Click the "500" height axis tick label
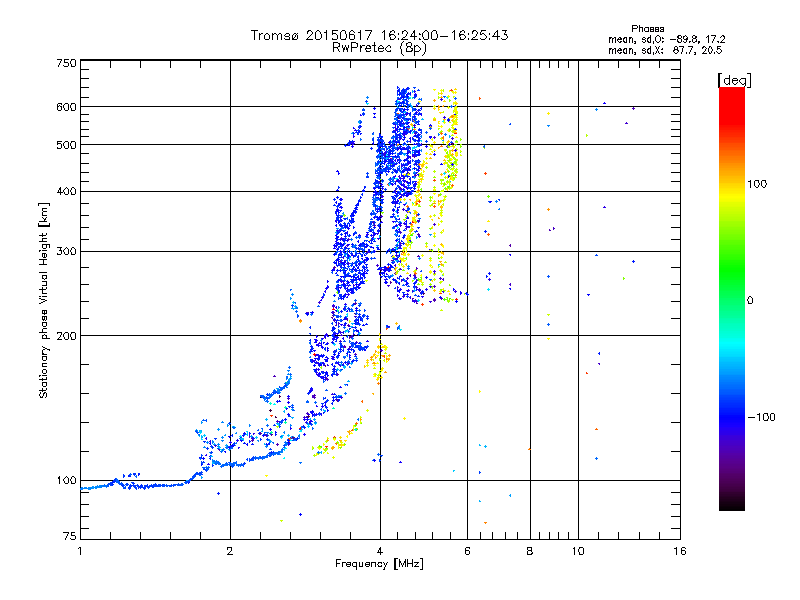The height and width of the screenshot is (600, 800). pos(66,145)
